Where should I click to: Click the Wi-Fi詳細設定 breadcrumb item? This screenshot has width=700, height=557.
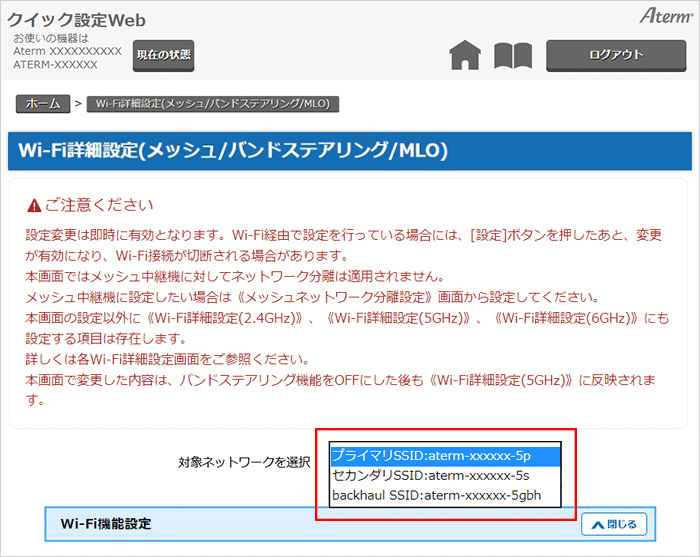(213, 103)
